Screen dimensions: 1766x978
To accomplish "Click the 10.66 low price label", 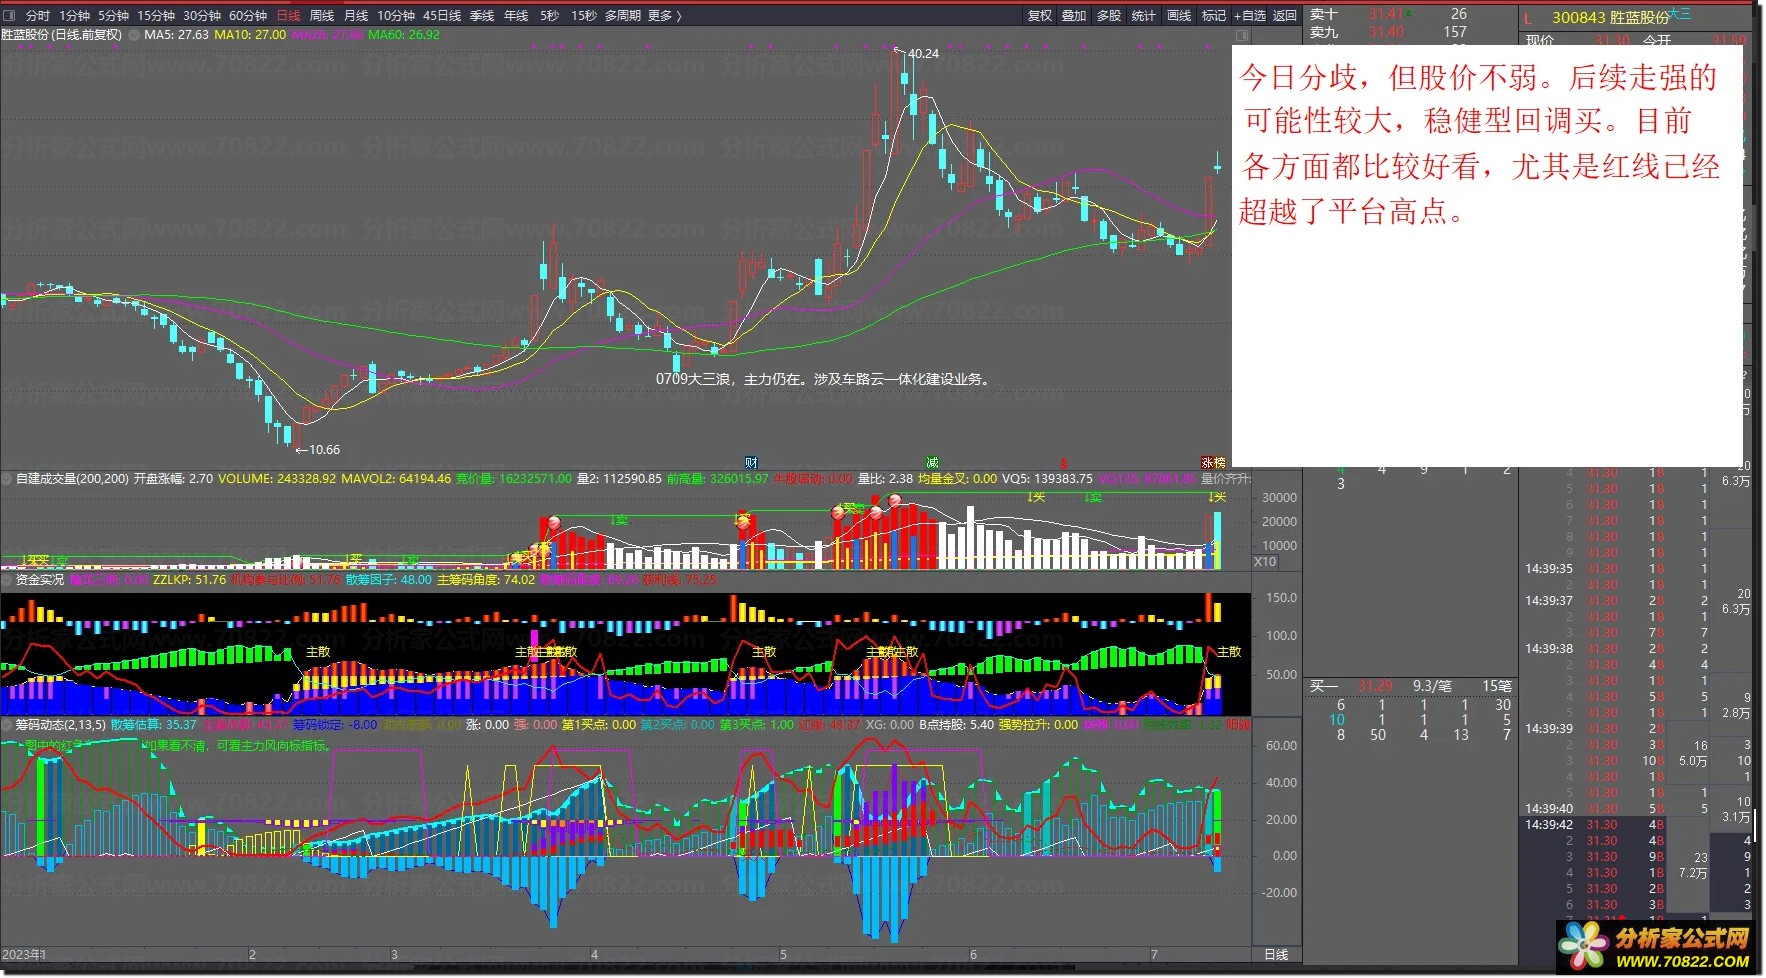I will pos(324,450).
